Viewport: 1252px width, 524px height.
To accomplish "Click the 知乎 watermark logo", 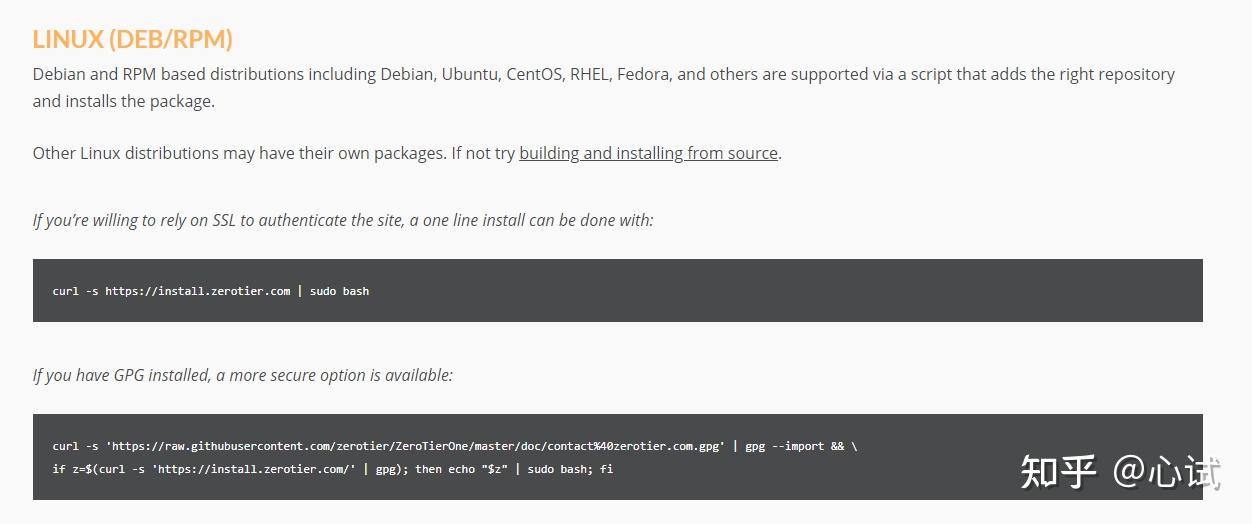I will pyautogui.click(x=1058, y=472).
